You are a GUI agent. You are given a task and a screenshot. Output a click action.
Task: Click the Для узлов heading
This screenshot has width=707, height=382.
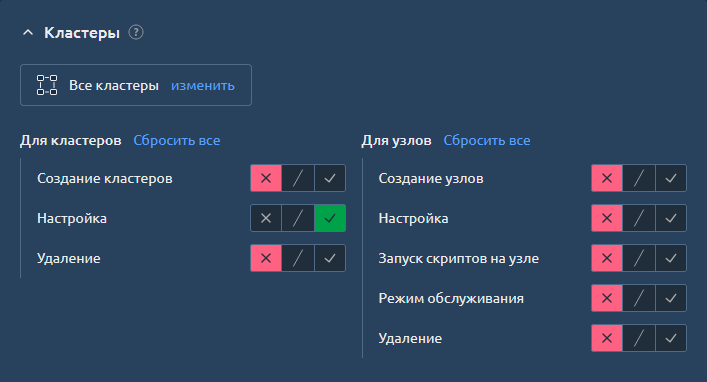tap(396, 140)
